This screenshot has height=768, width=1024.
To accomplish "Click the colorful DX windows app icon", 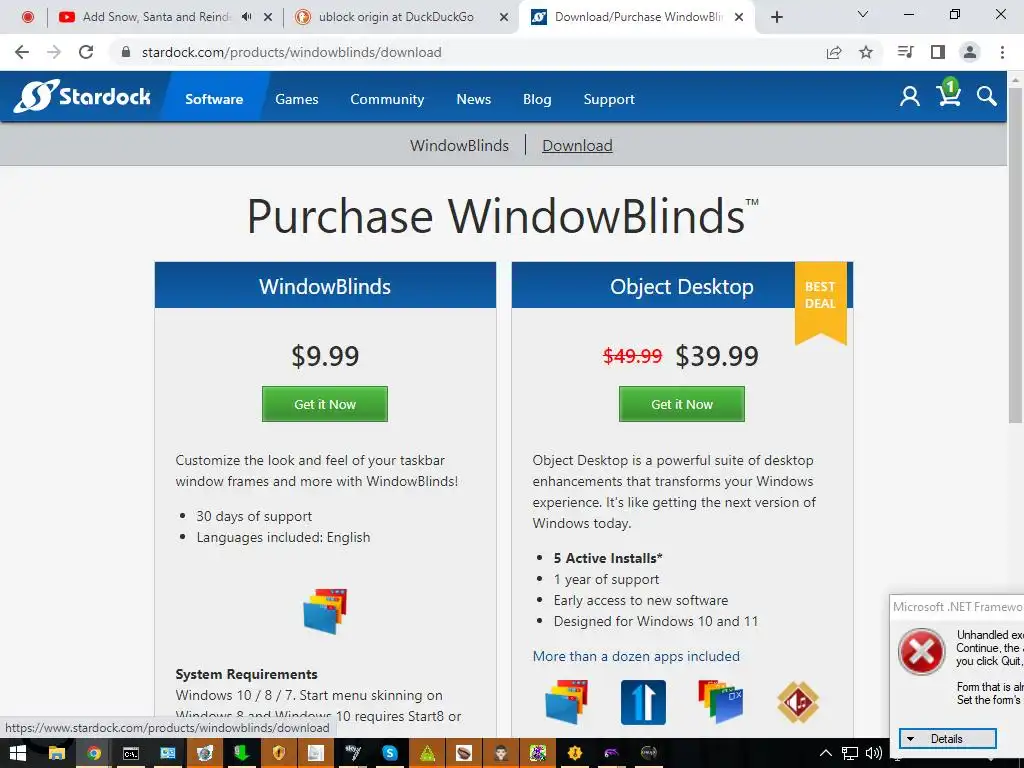I will coord(720,702).
